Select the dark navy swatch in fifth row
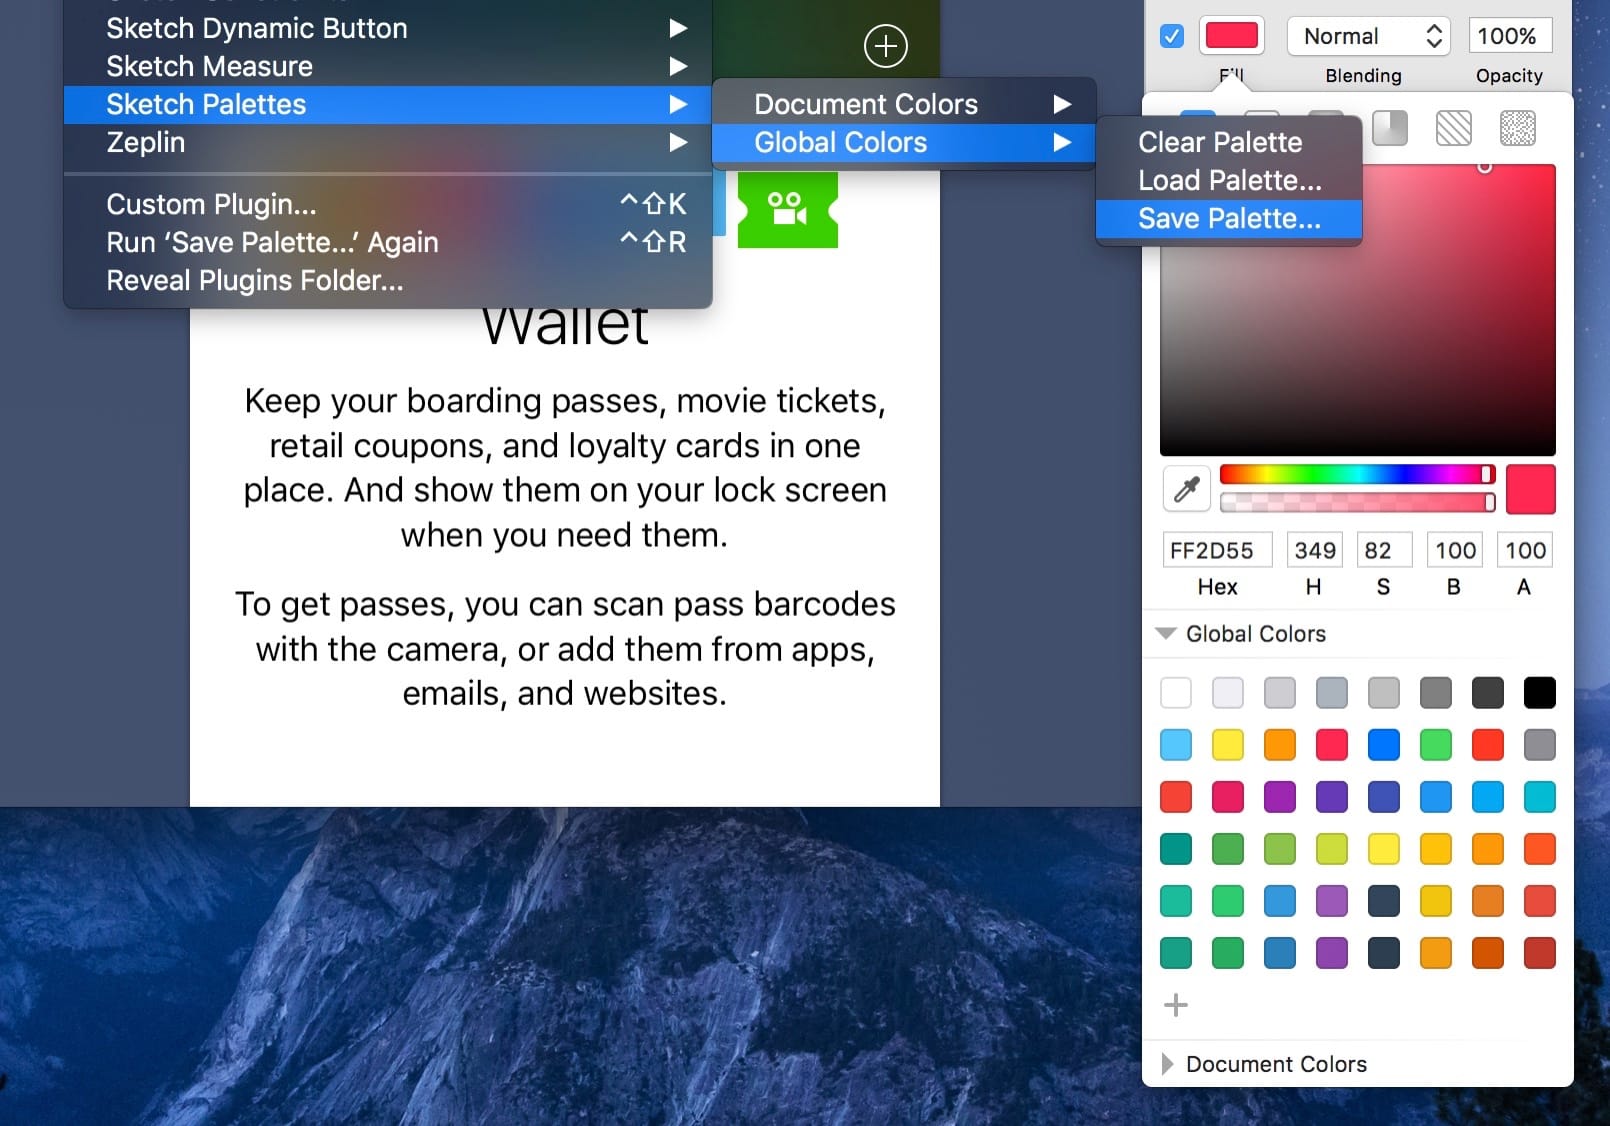Image resolution: width=1610 pixels, height=1126 pixels. click(1384, 900)
